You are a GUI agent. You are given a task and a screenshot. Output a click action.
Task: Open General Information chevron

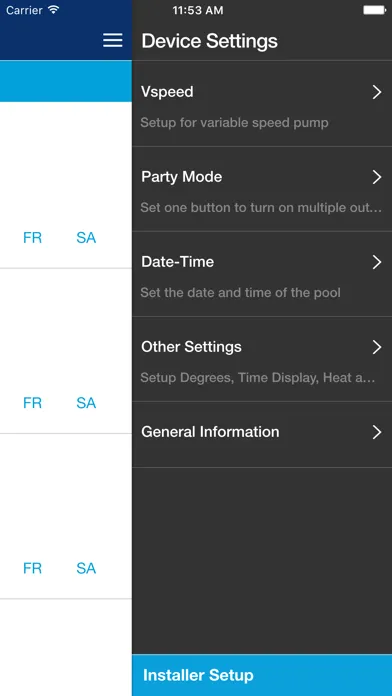tap(377, 432)
